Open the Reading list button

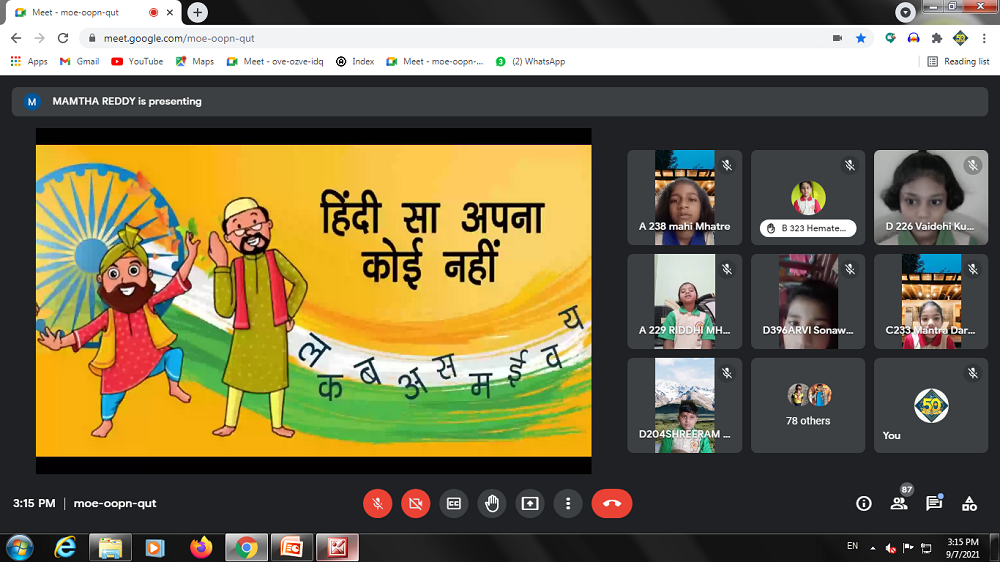tap(958, 61)
